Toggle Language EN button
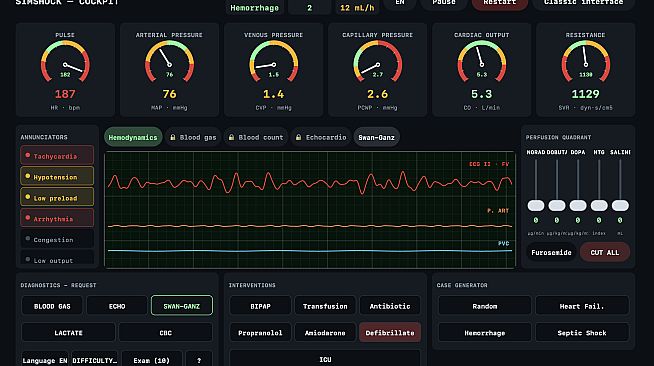The width and height of the screenshot is (654, 366). tap(45, 359)
